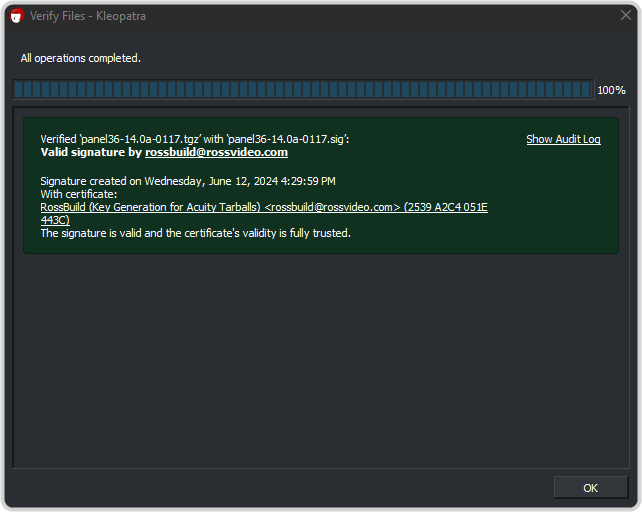Viewport: 642px width, 512px height.
Task: Close the Verify Files dialog window
Action: (625, 15)
